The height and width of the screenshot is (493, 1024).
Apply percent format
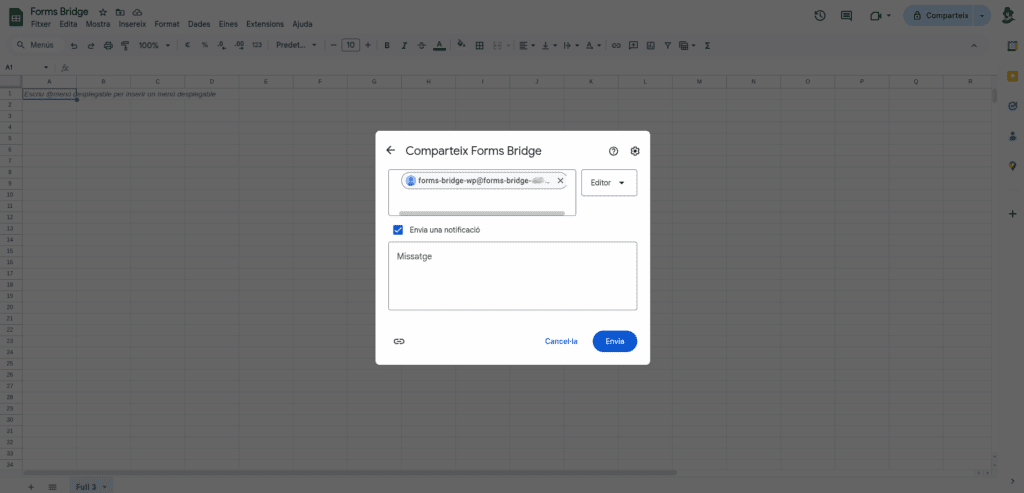204,46
